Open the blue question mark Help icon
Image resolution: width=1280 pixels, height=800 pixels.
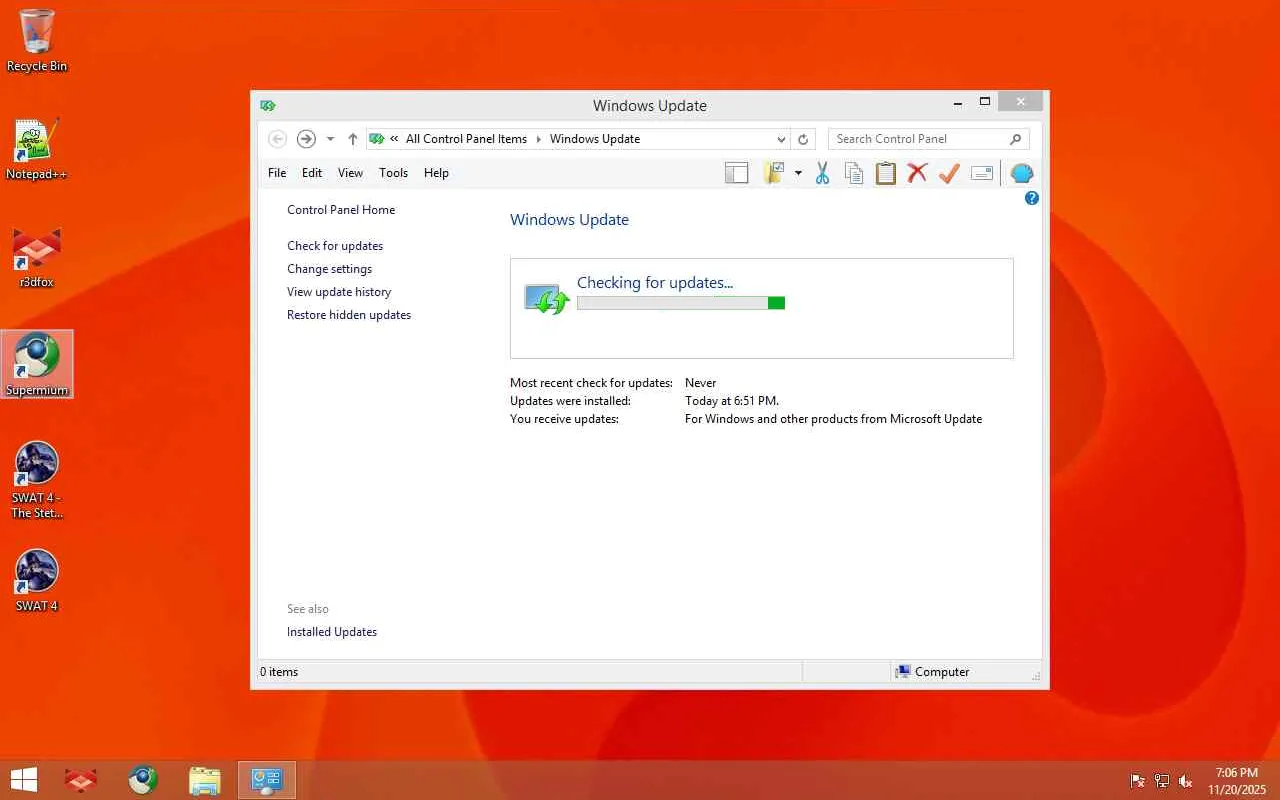(1032, 198)
